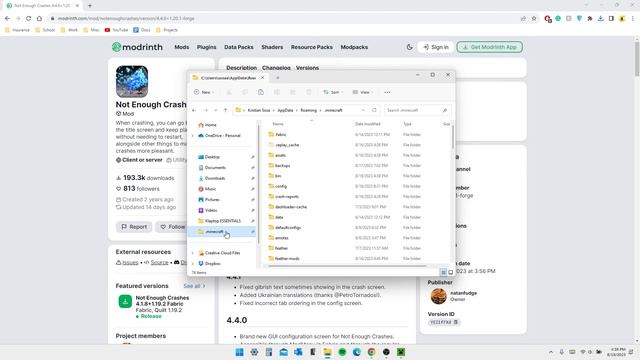Open natanfudge publisher avatar
The height and width of the screenshot is (360, 640).
point(438,296)
